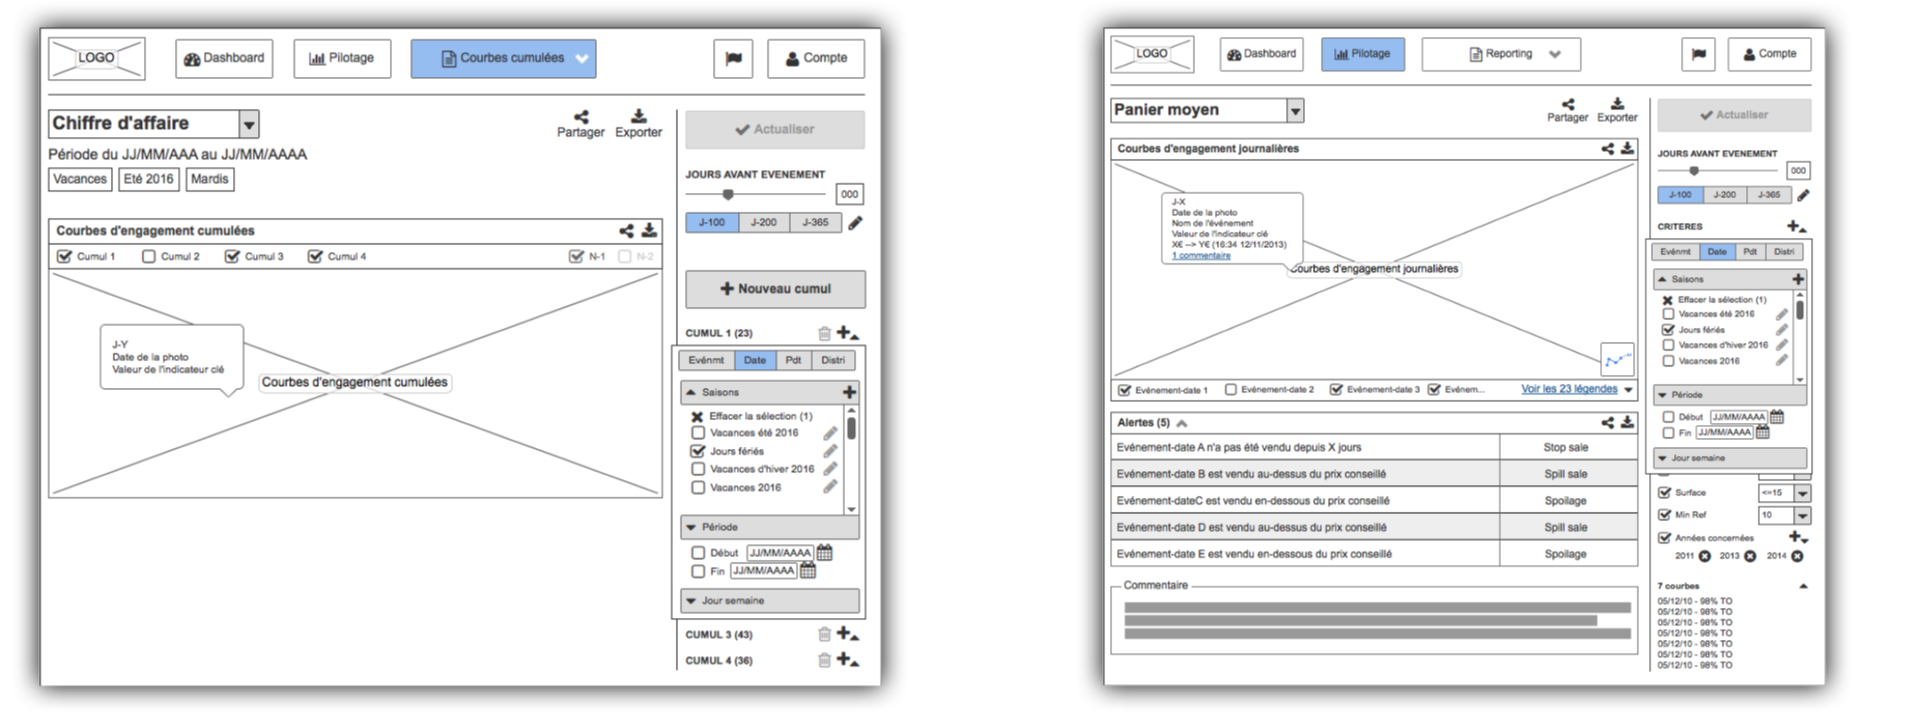The width and height of the screenshot is (1917, 719).
Task: Download the Courbes d'engagement cumulées chart
Action: pyautogui.click(x=649, y=231)
